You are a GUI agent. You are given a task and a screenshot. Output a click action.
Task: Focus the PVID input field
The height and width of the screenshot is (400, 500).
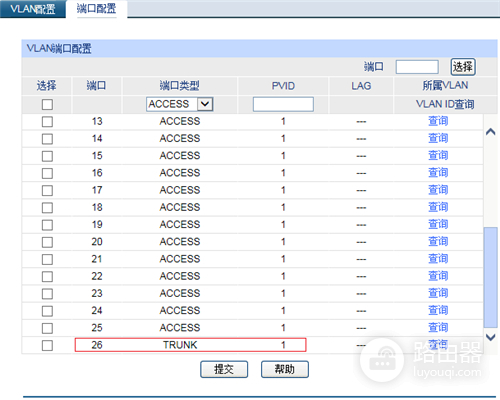[283, 104]
